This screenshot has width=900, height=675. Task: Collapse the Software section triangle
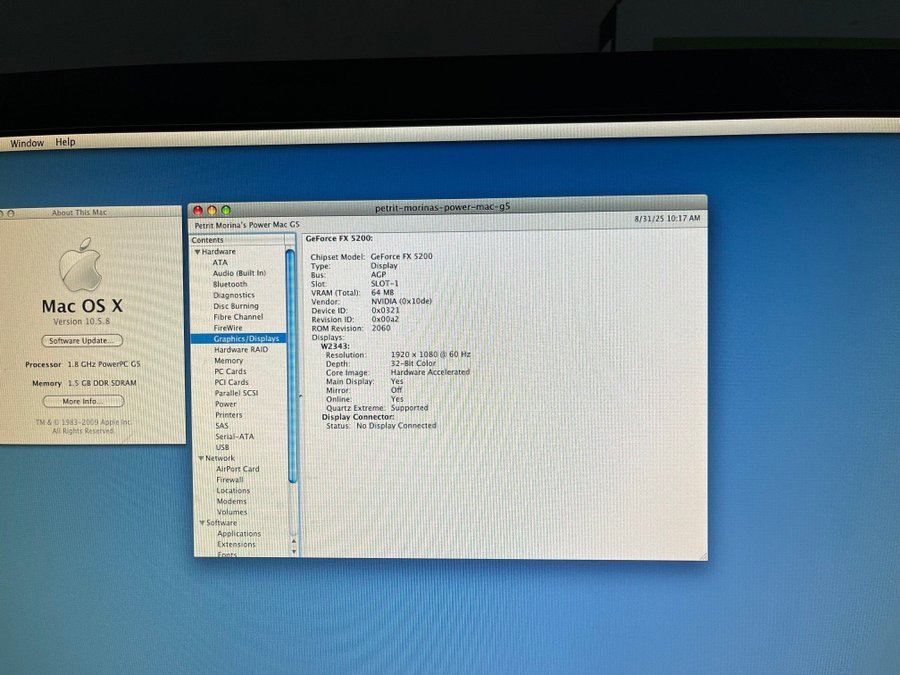(x=202, y=523)
